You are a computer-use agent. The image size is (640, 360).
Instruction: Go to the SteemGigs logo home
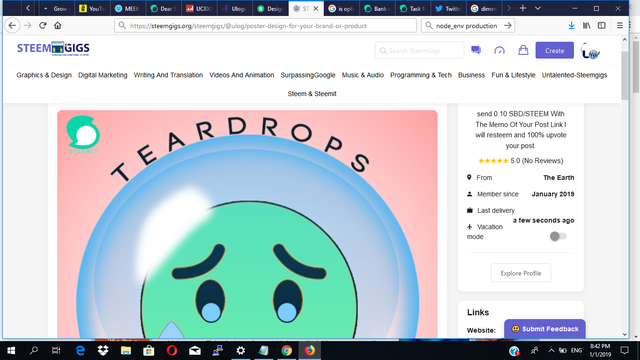click(53, 49)
